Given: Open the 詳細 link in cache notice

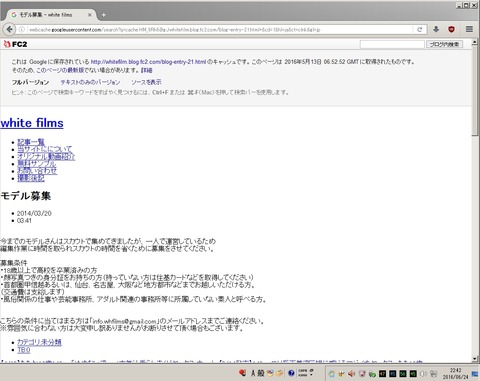Looking at the screenshot, I should 147,70.
